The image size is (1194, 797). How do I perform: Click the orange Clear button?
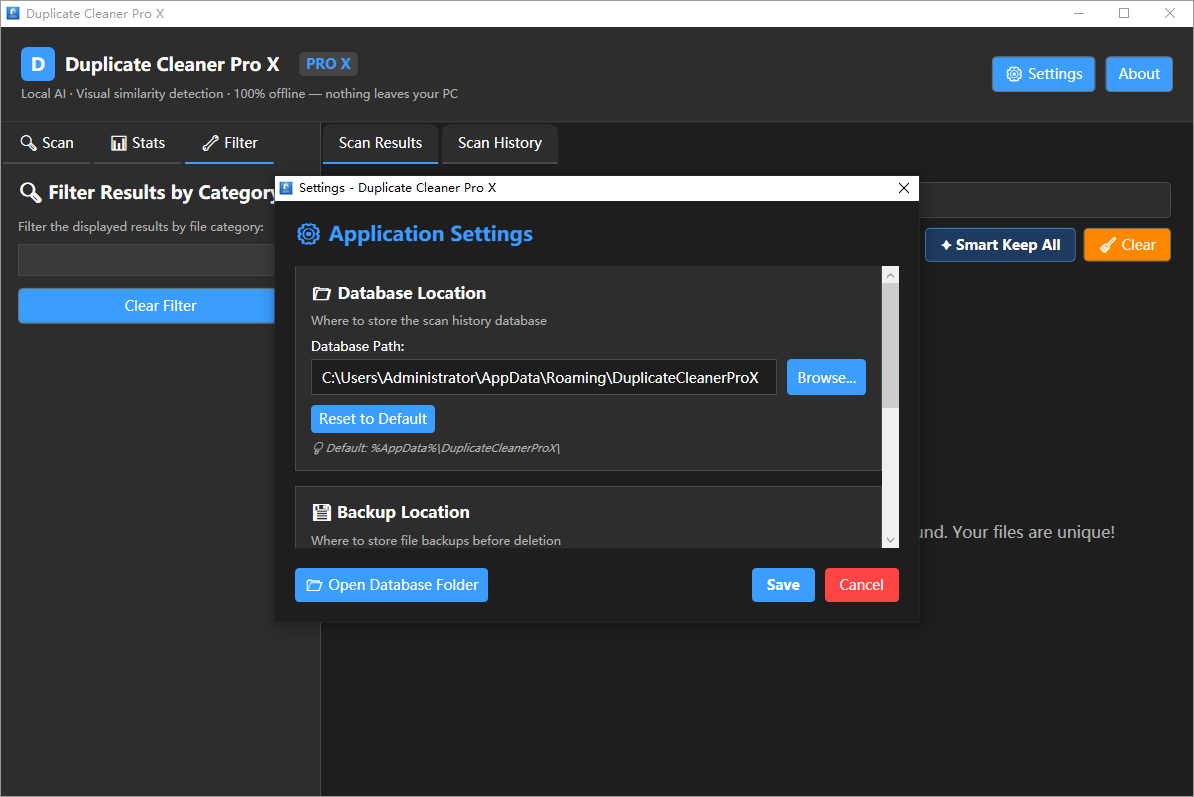point(1127,245)
